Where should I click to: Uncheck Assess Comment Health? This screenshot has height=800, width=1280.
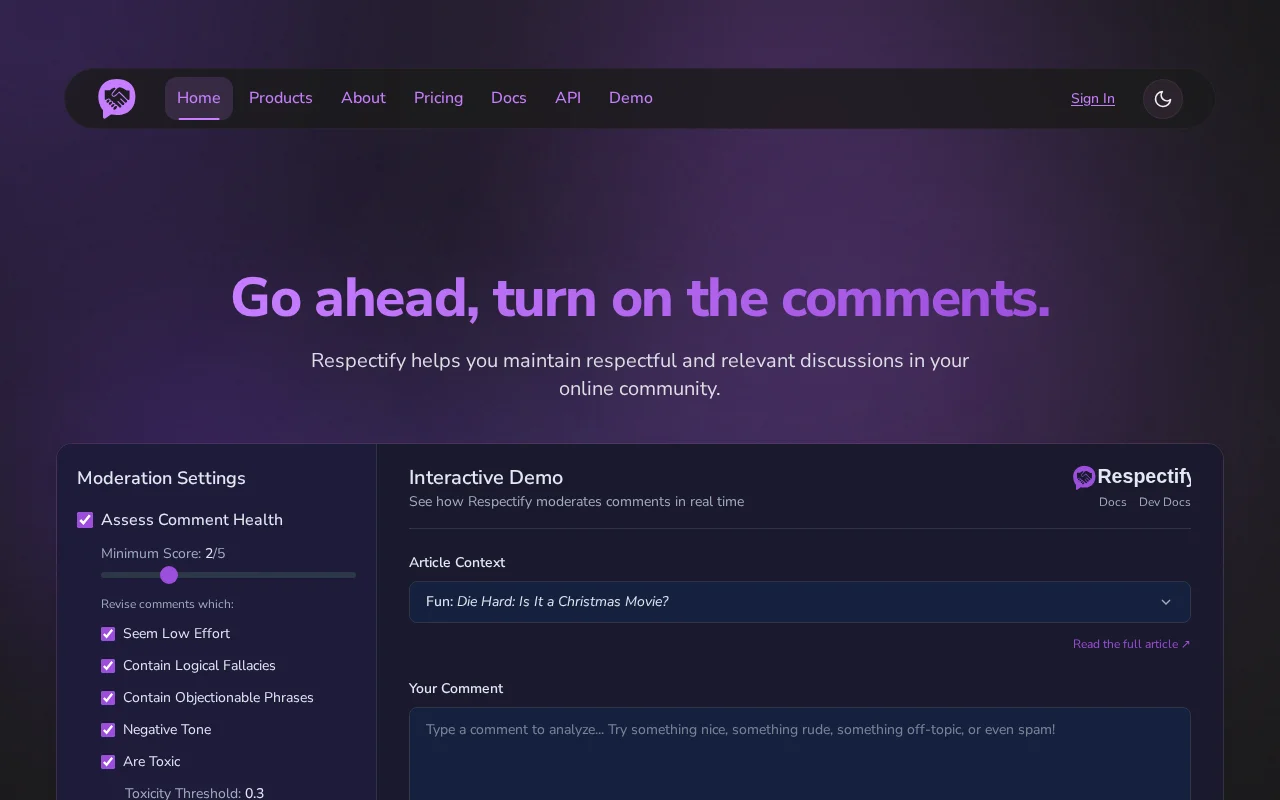click(85, 520)
